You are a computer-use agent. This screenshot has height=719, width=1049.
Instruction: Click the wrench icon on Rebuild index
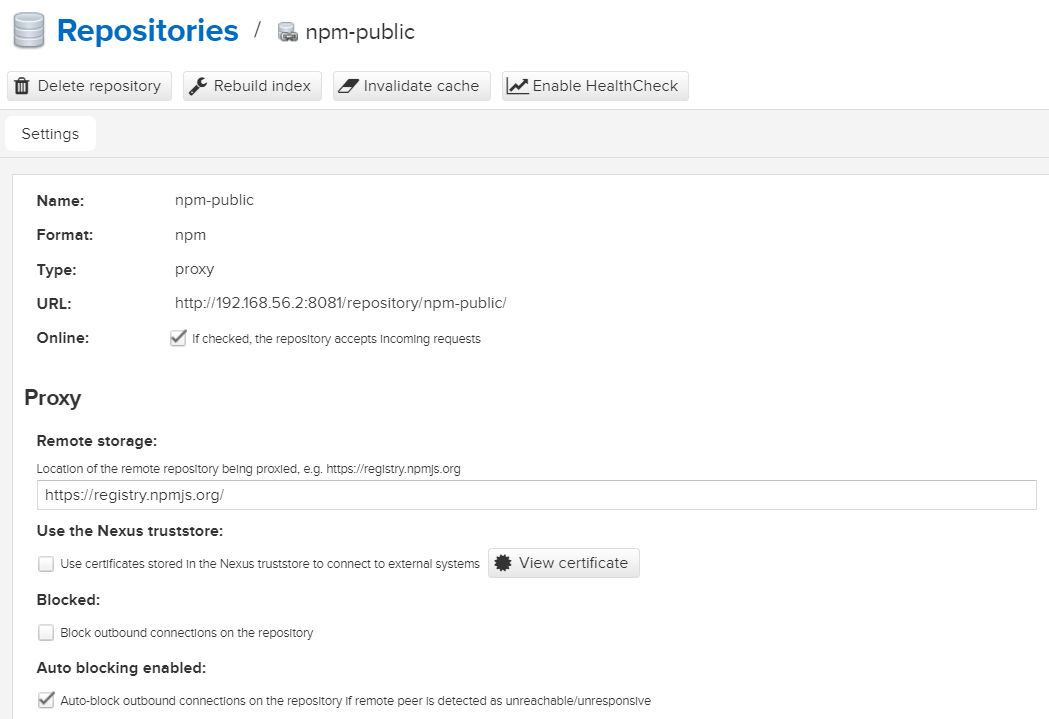click(x=198, y=86)
